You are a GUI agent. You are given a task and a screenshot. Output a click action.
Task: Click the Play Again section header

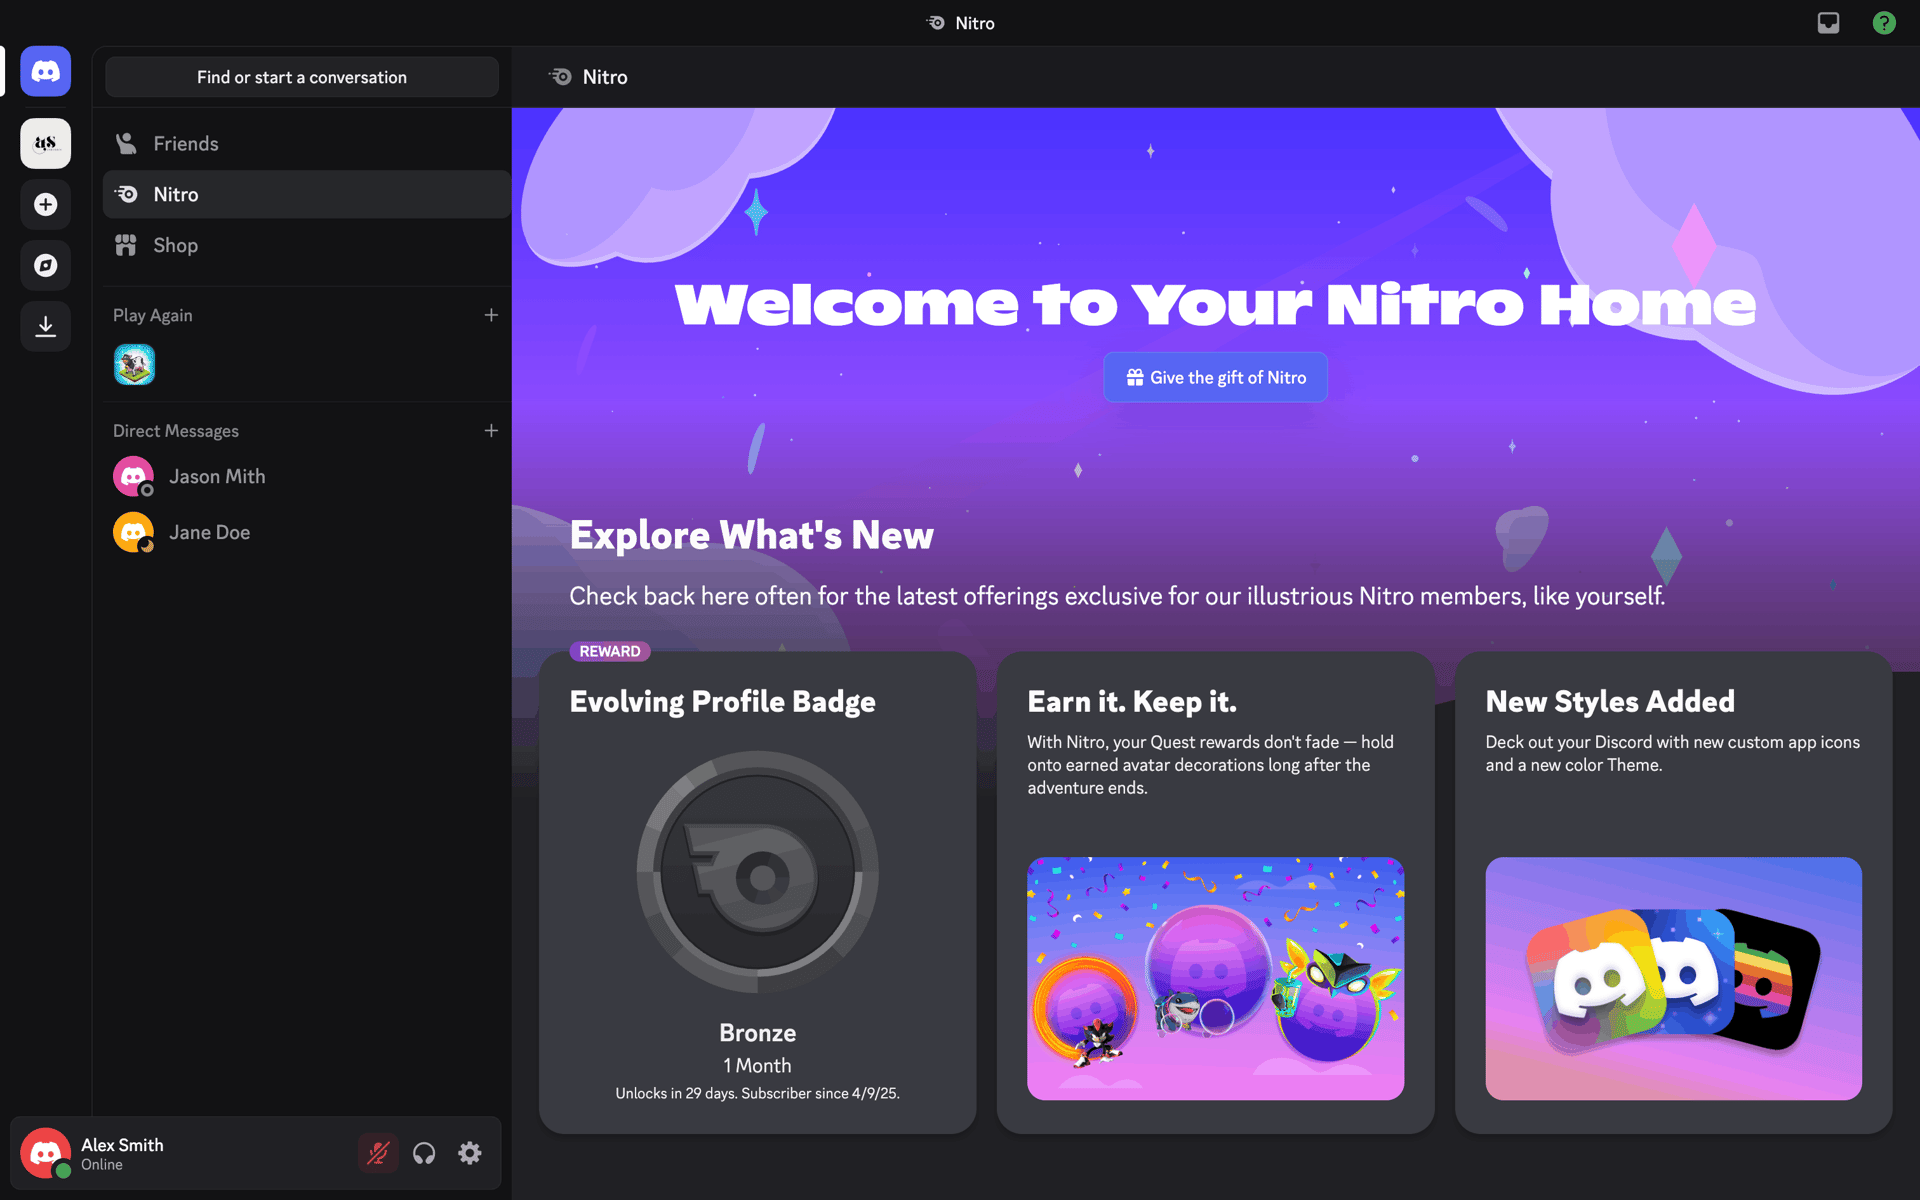[152, 315]
